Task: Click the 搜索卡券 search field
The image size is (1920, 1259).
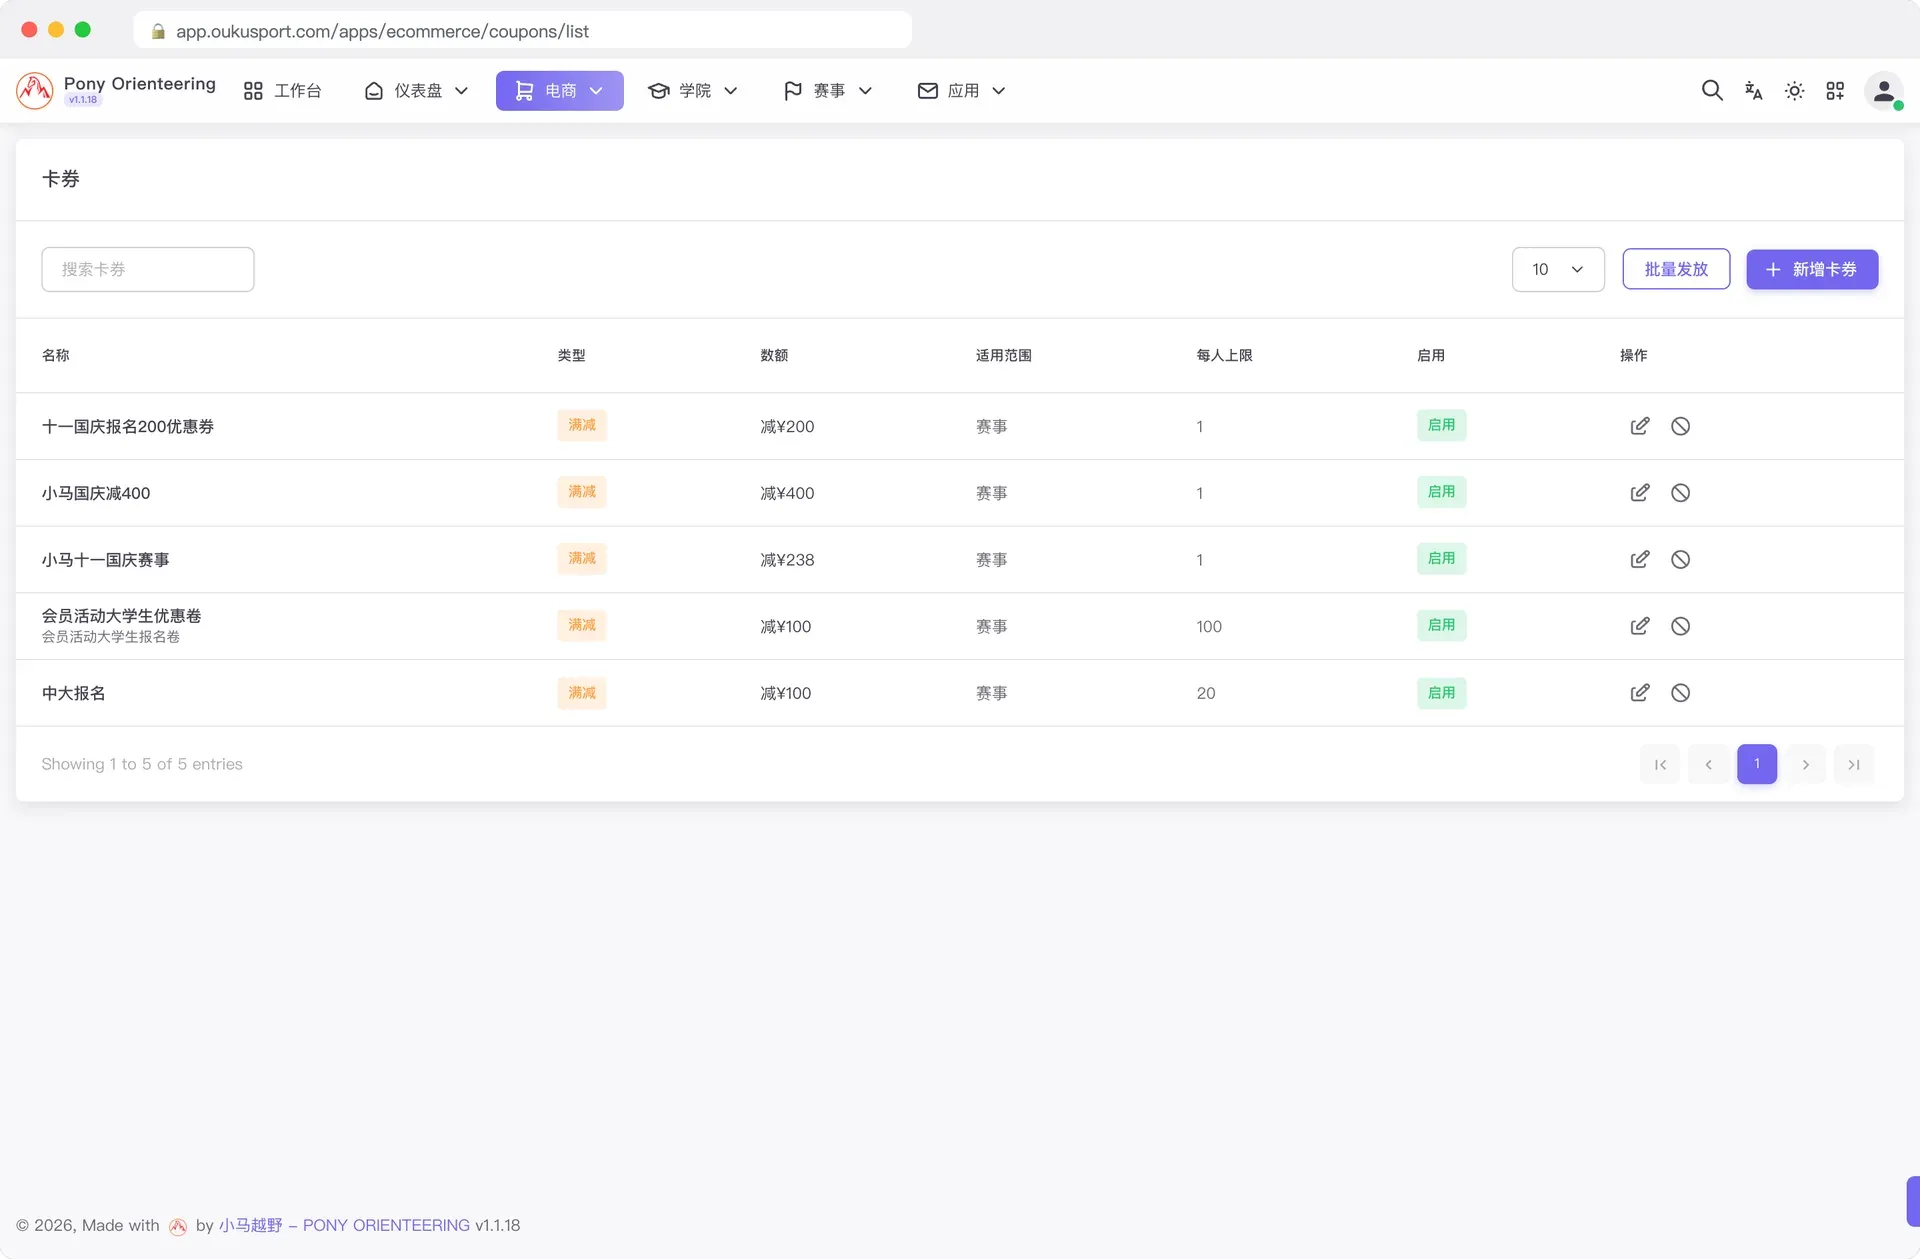Action: (x=148, y=270)
